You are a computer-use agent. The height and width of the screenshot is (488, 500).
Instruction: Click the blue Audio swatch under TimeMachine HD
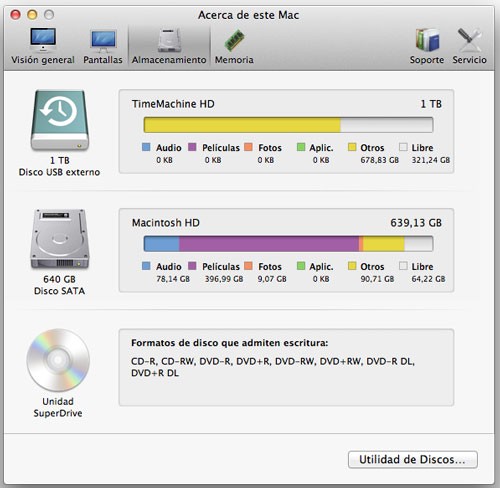146,147
